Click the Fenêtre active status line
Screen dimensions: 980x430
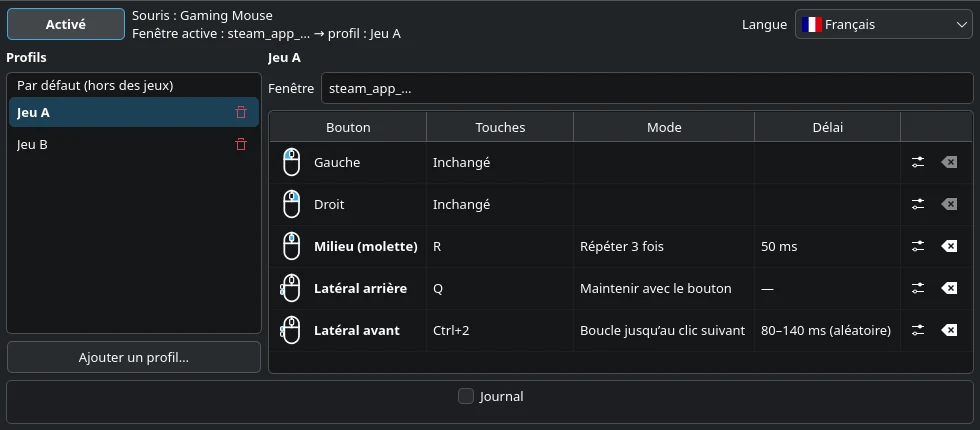pyautogui.click(x=266, y=34)
